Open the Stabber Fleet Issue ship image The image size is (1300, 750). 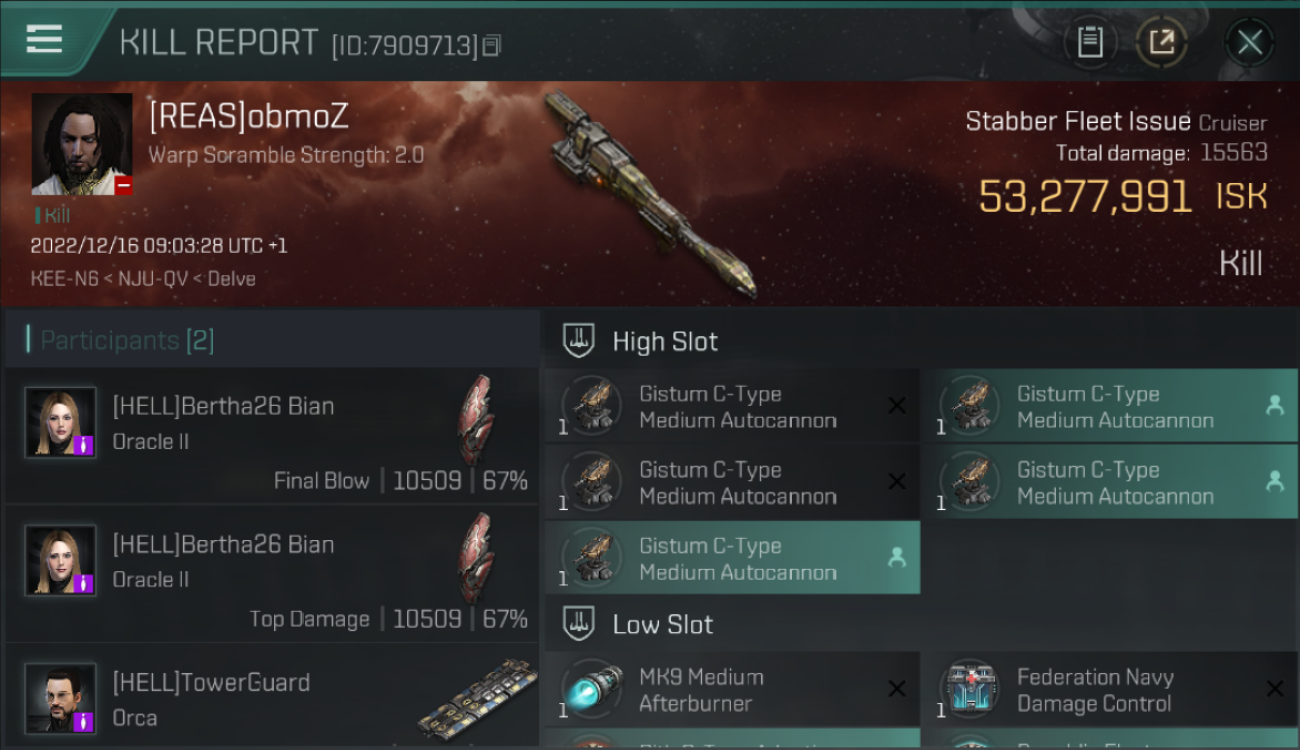(652, 195)
